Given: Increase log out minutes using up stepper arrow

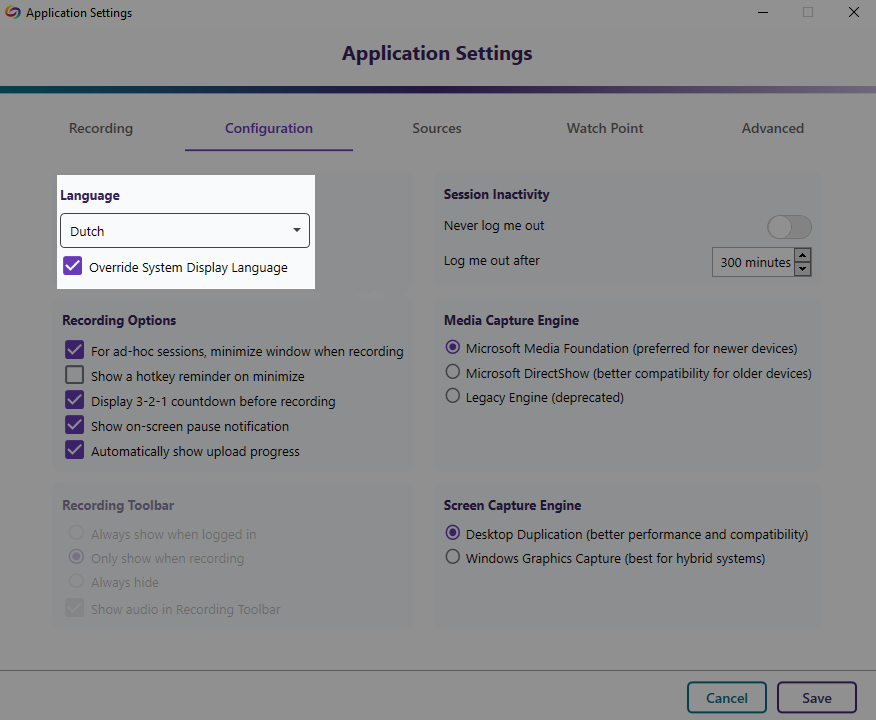Looking at the screenshot, I should 802,255.
